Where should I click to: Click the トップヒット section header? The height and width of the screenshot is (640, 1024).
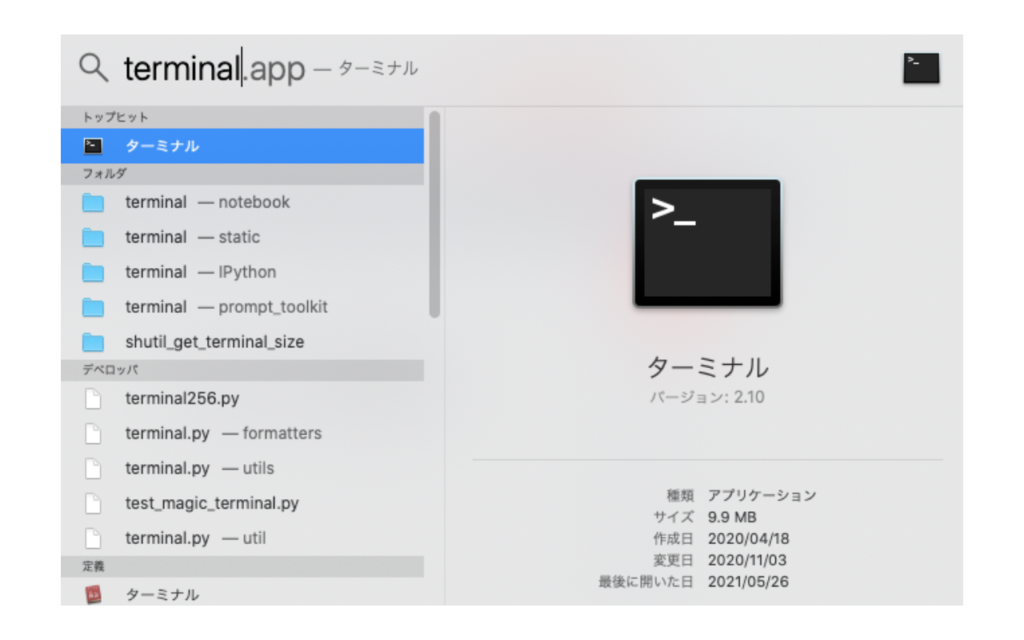pos(242,118)
